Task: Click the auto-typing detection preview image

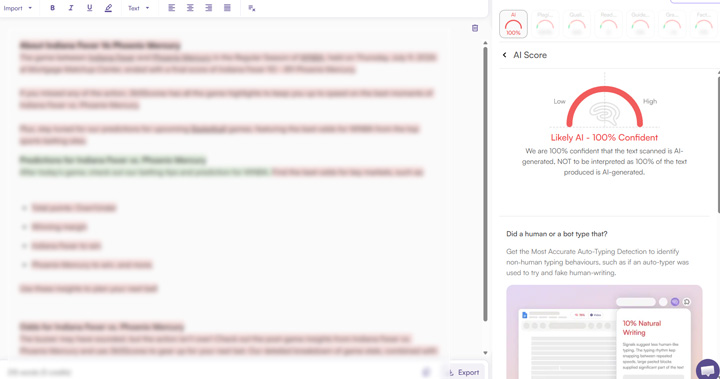Action: tap(604, 332)
